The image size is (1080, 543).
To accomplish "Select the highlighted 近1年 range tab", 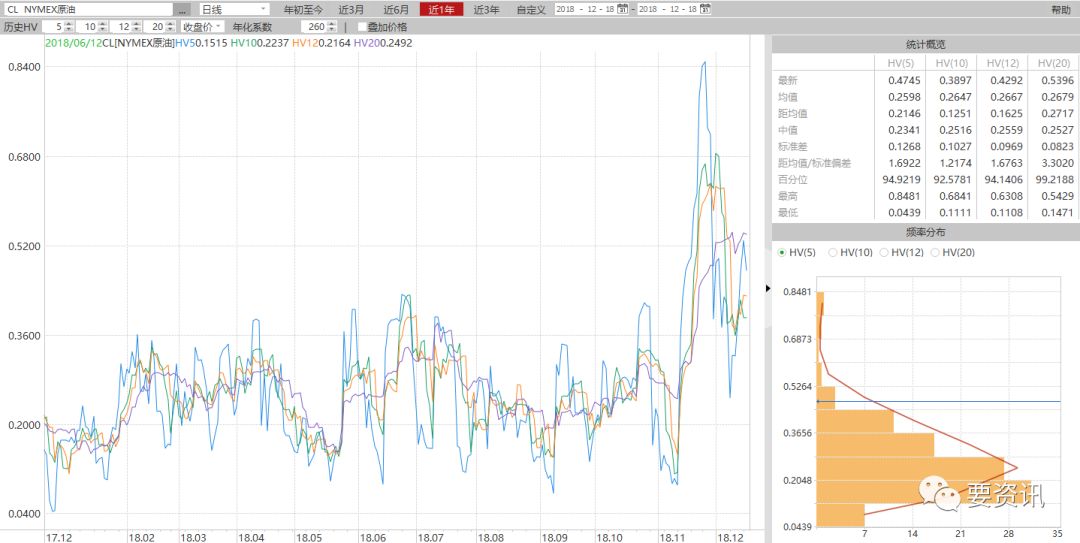I will (x=442, y=10).
